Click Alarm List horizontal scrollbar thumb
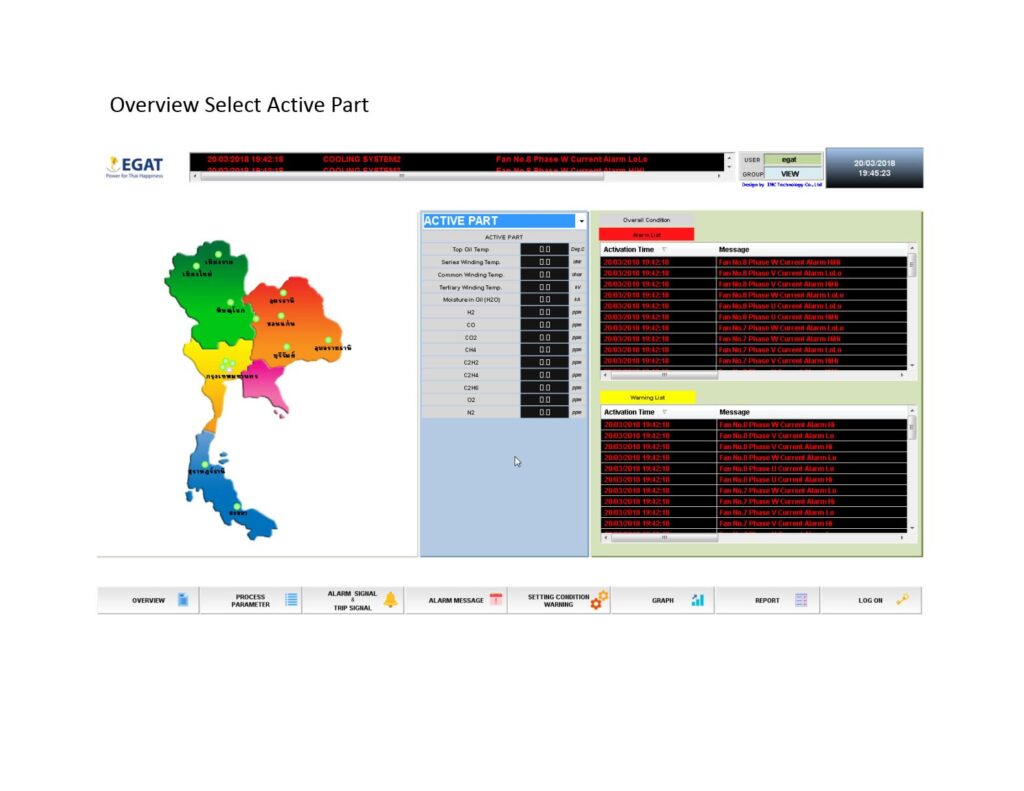1024x791 pixels. [664, 375]
